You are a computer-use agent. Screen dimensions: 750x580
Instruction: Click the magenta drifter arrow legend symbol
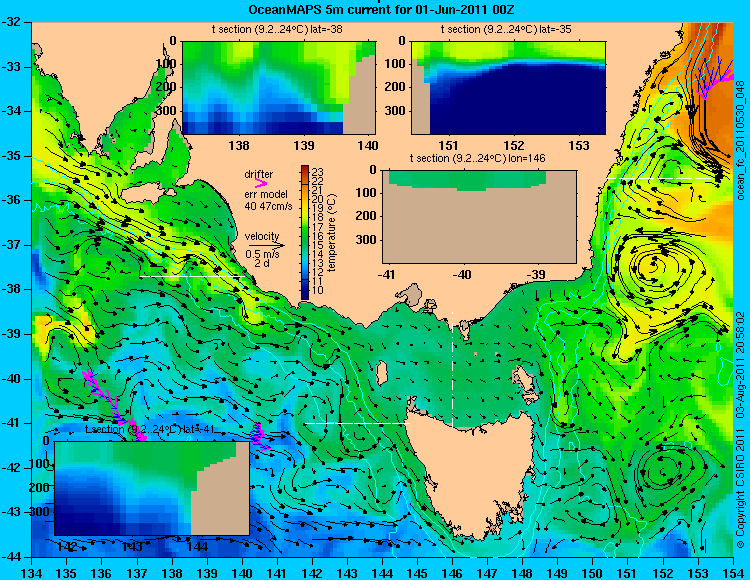click(261, 183)
